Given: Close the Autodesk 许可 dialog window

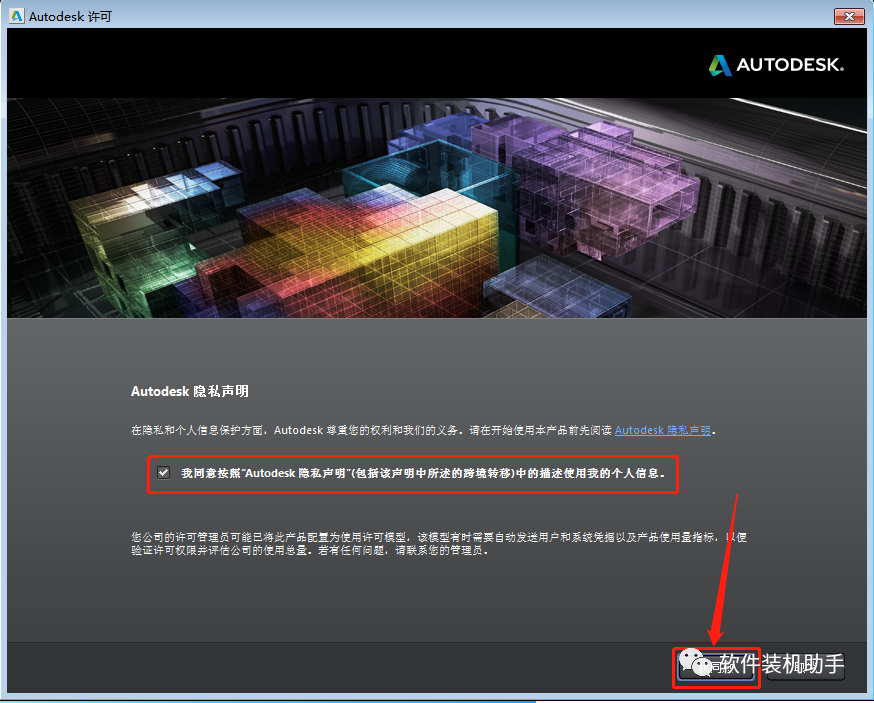Looking at the screenshot, I should [849, 16].
